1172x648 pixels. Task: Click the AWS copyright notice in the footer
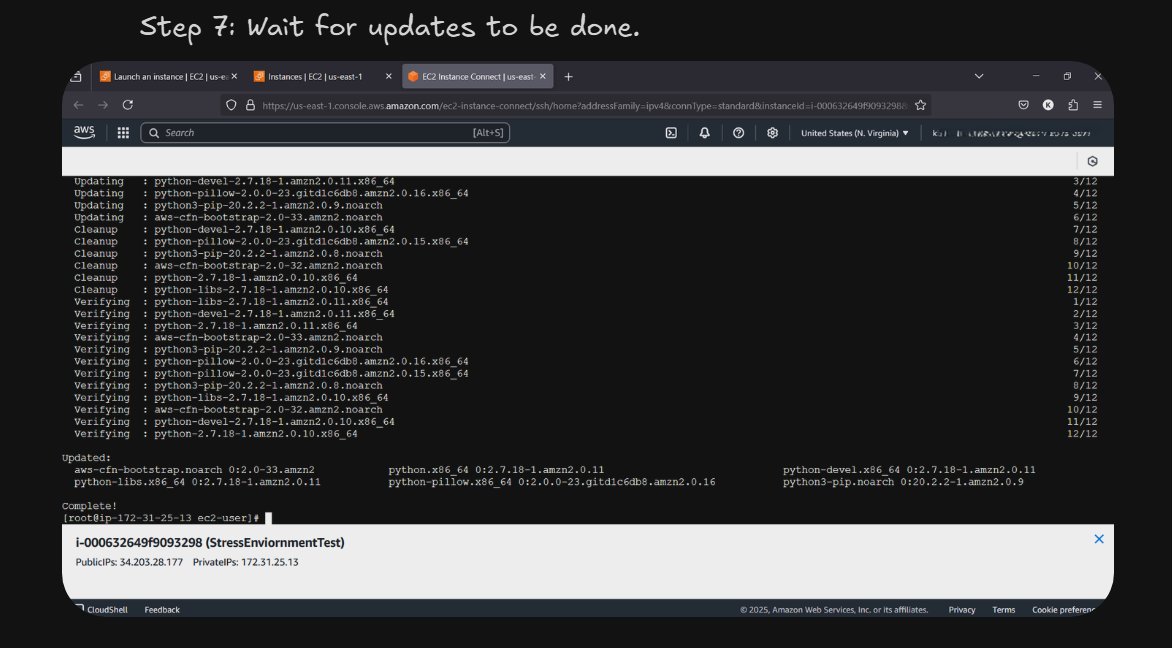click(x=834, y=610)
